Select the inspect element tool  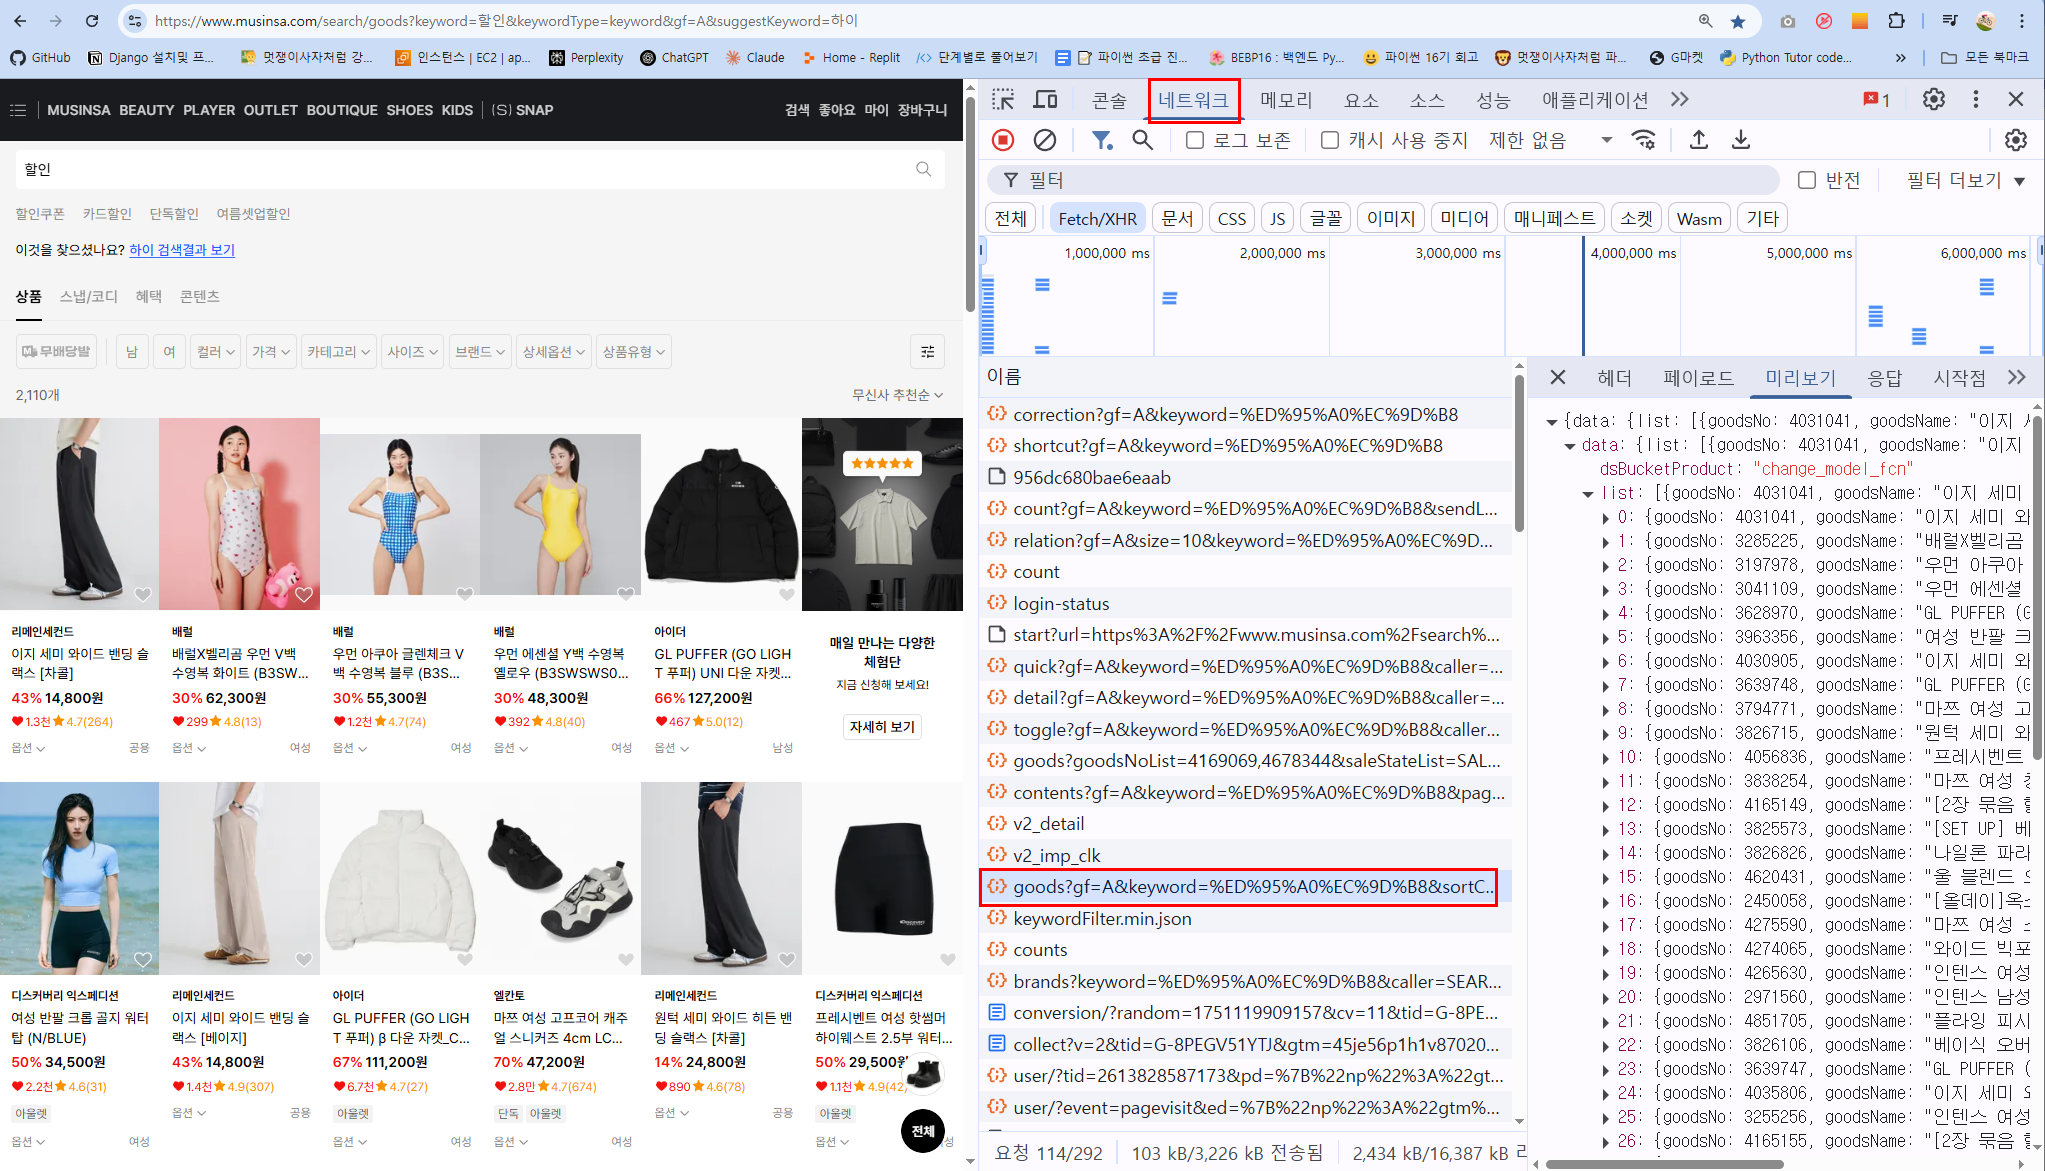coord(1003,99)
